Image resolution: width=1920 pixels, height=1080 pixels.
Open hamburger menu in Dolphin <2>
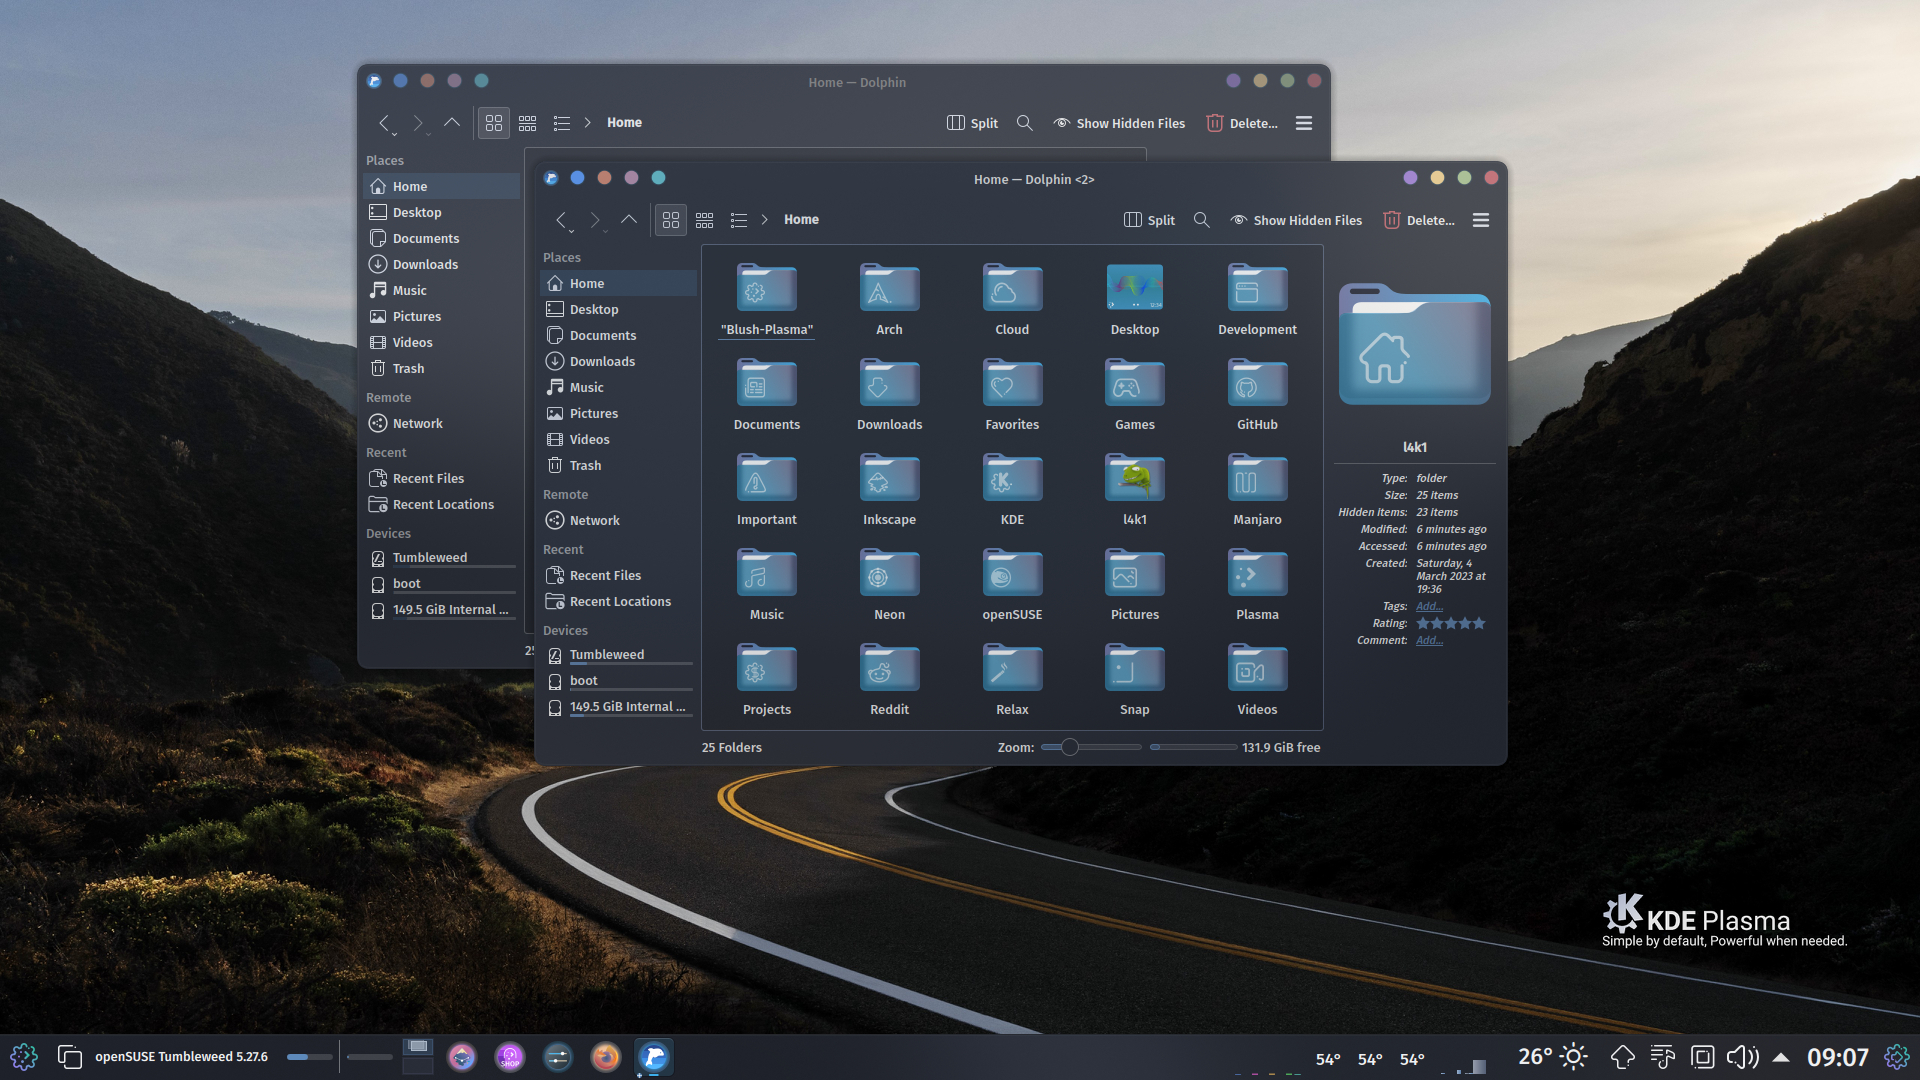coord(1481,220)
